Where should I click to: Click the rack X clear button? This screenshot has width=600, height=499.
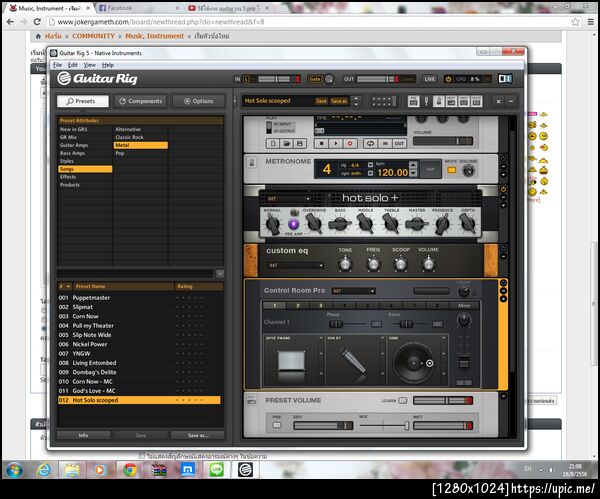[x=498, y=101]
